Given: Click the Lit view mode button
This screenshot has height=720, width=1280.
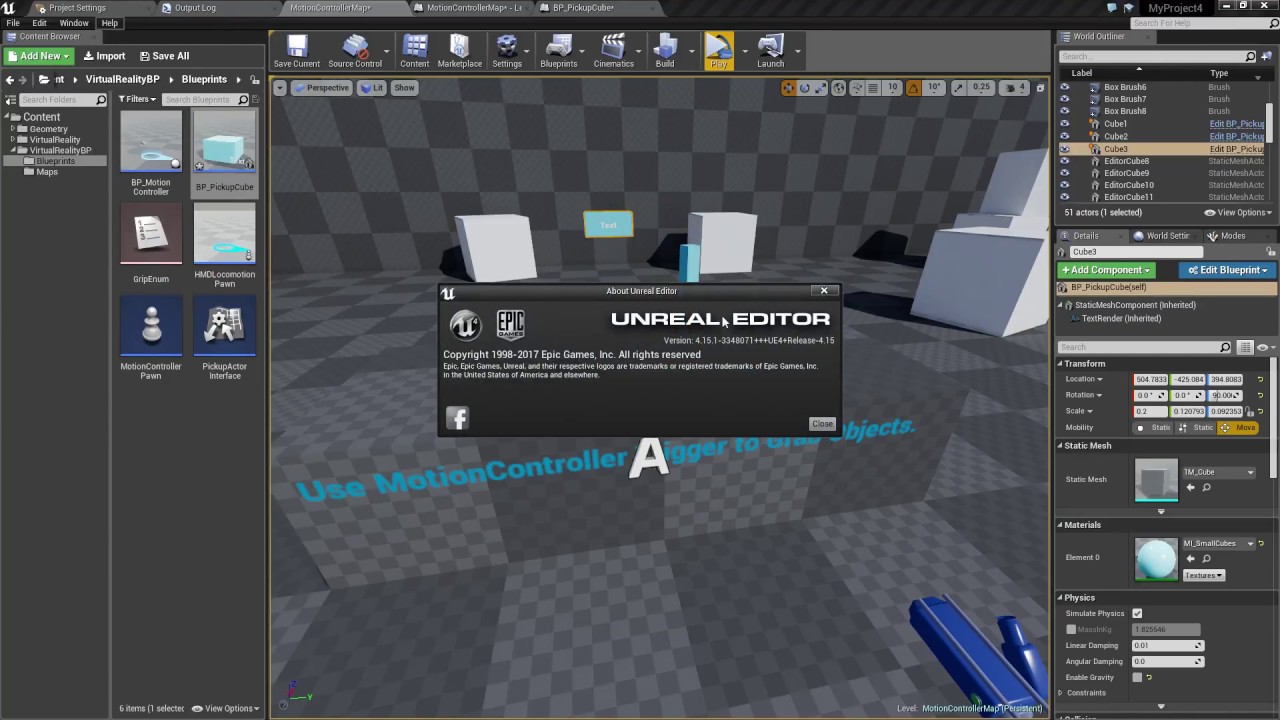Looking at the screenshot, I should (x=372, y=88).
